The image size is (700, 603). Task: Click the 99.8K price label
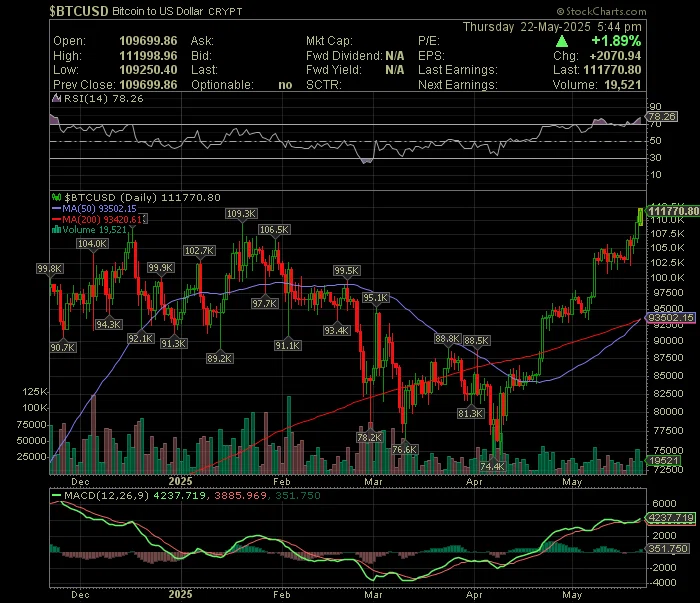point(50,269)
